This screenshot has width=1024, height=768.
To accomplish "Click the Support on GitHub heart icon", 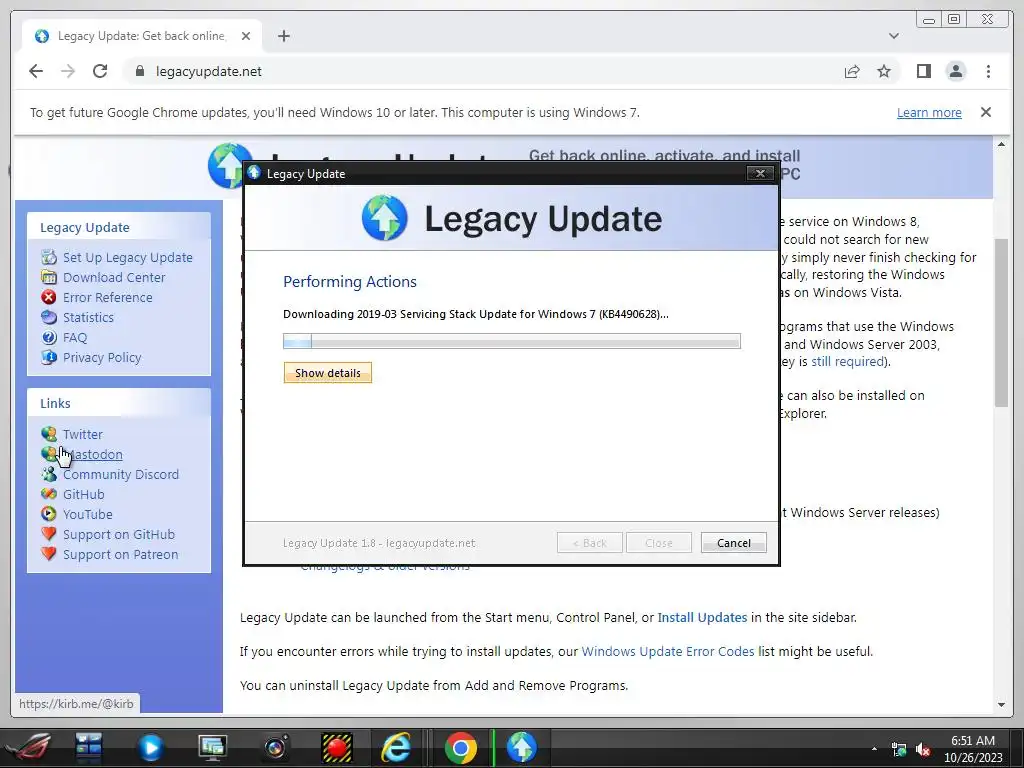I will pos(49,534).
